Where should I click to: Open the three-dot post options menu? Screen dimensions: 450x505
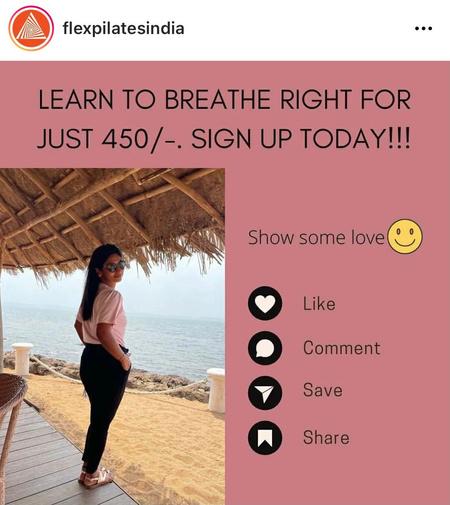coord(423,29)
